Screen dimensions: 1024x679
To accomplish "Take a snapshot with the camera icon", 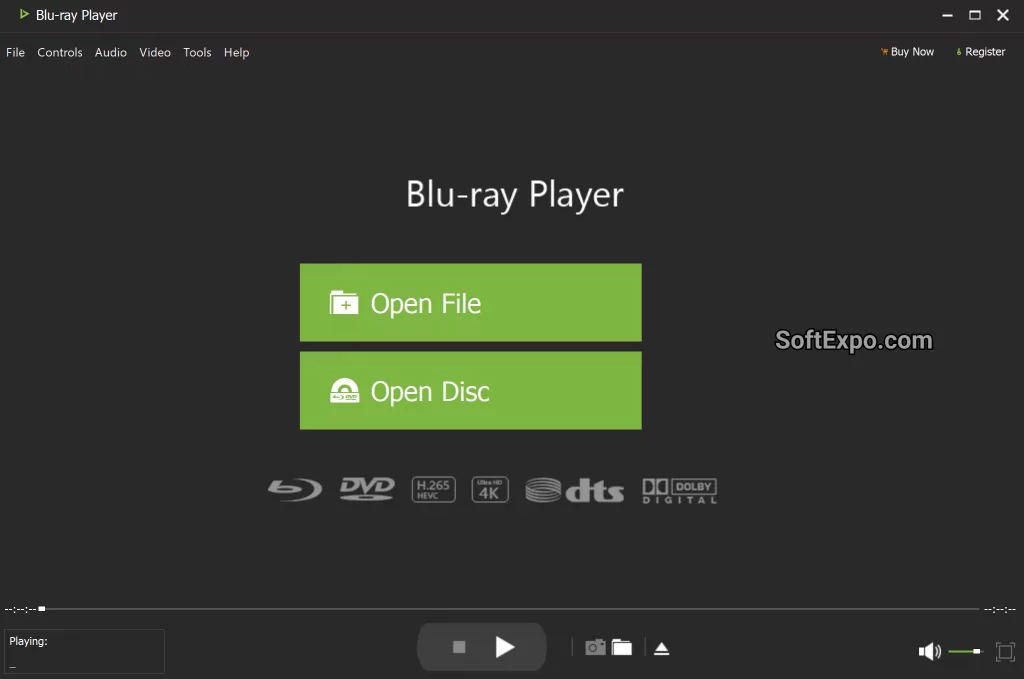I will [594, 647].
